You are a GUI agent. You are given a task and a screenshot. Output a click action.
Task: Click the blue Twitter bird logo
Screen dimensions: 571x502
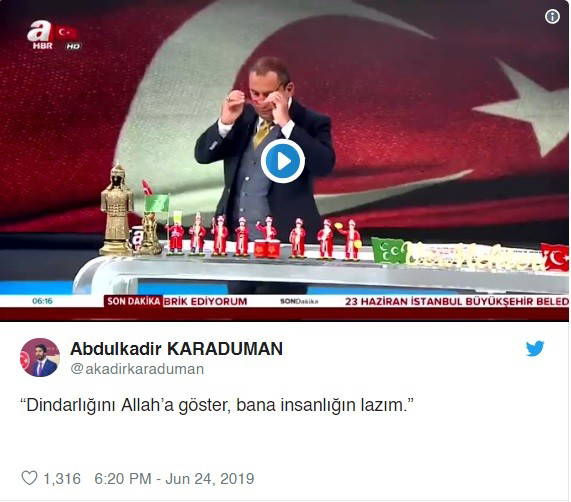point(535,348)
